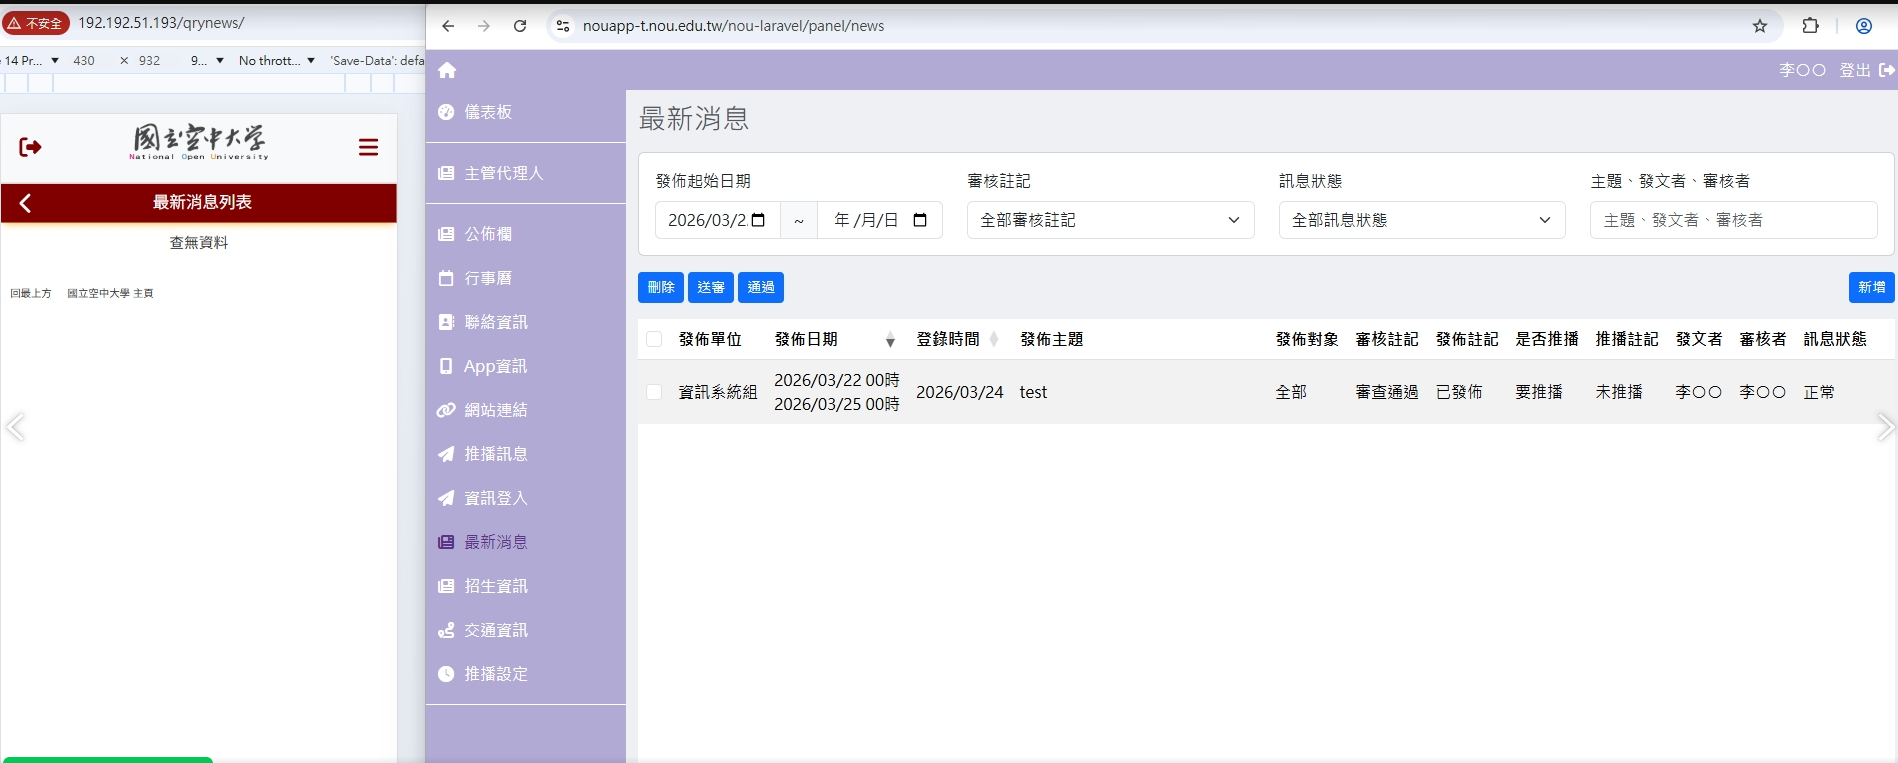Click the logout arrow icon next to 登出
Screen dimensions: 1898x763
pyautogui.click(x=1887, y=70)
